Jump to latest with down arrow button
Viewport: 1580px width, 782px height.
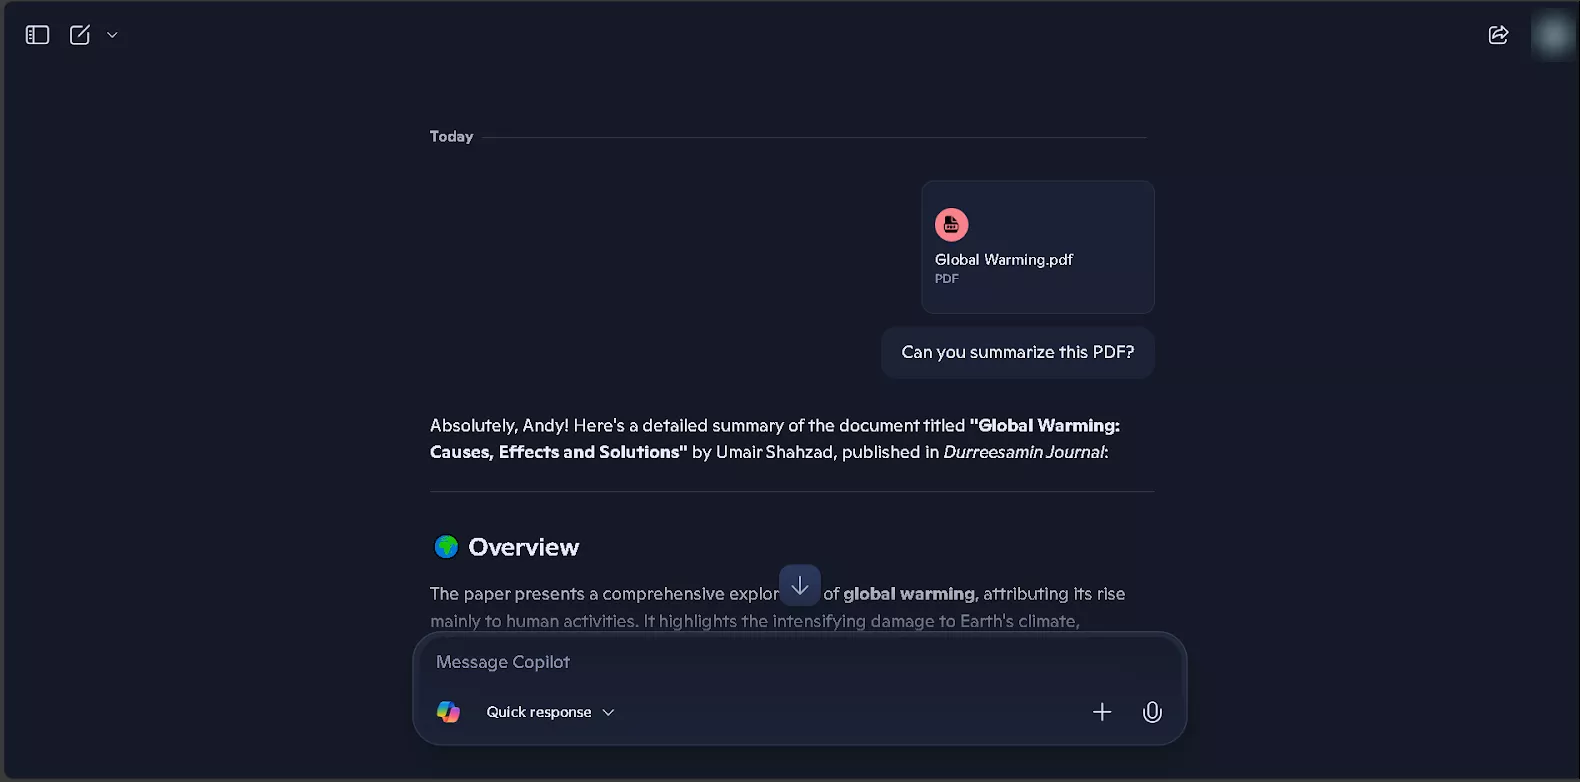(x=800, y=586)
